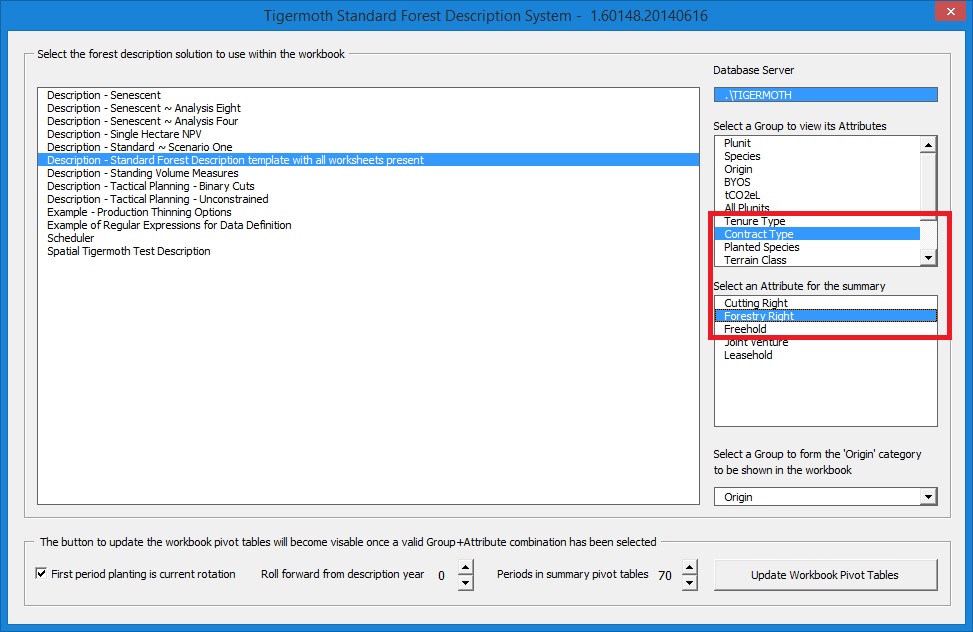The image size is (973, 632).
Task: Select tCO2eL group
Action: point(817,196)
